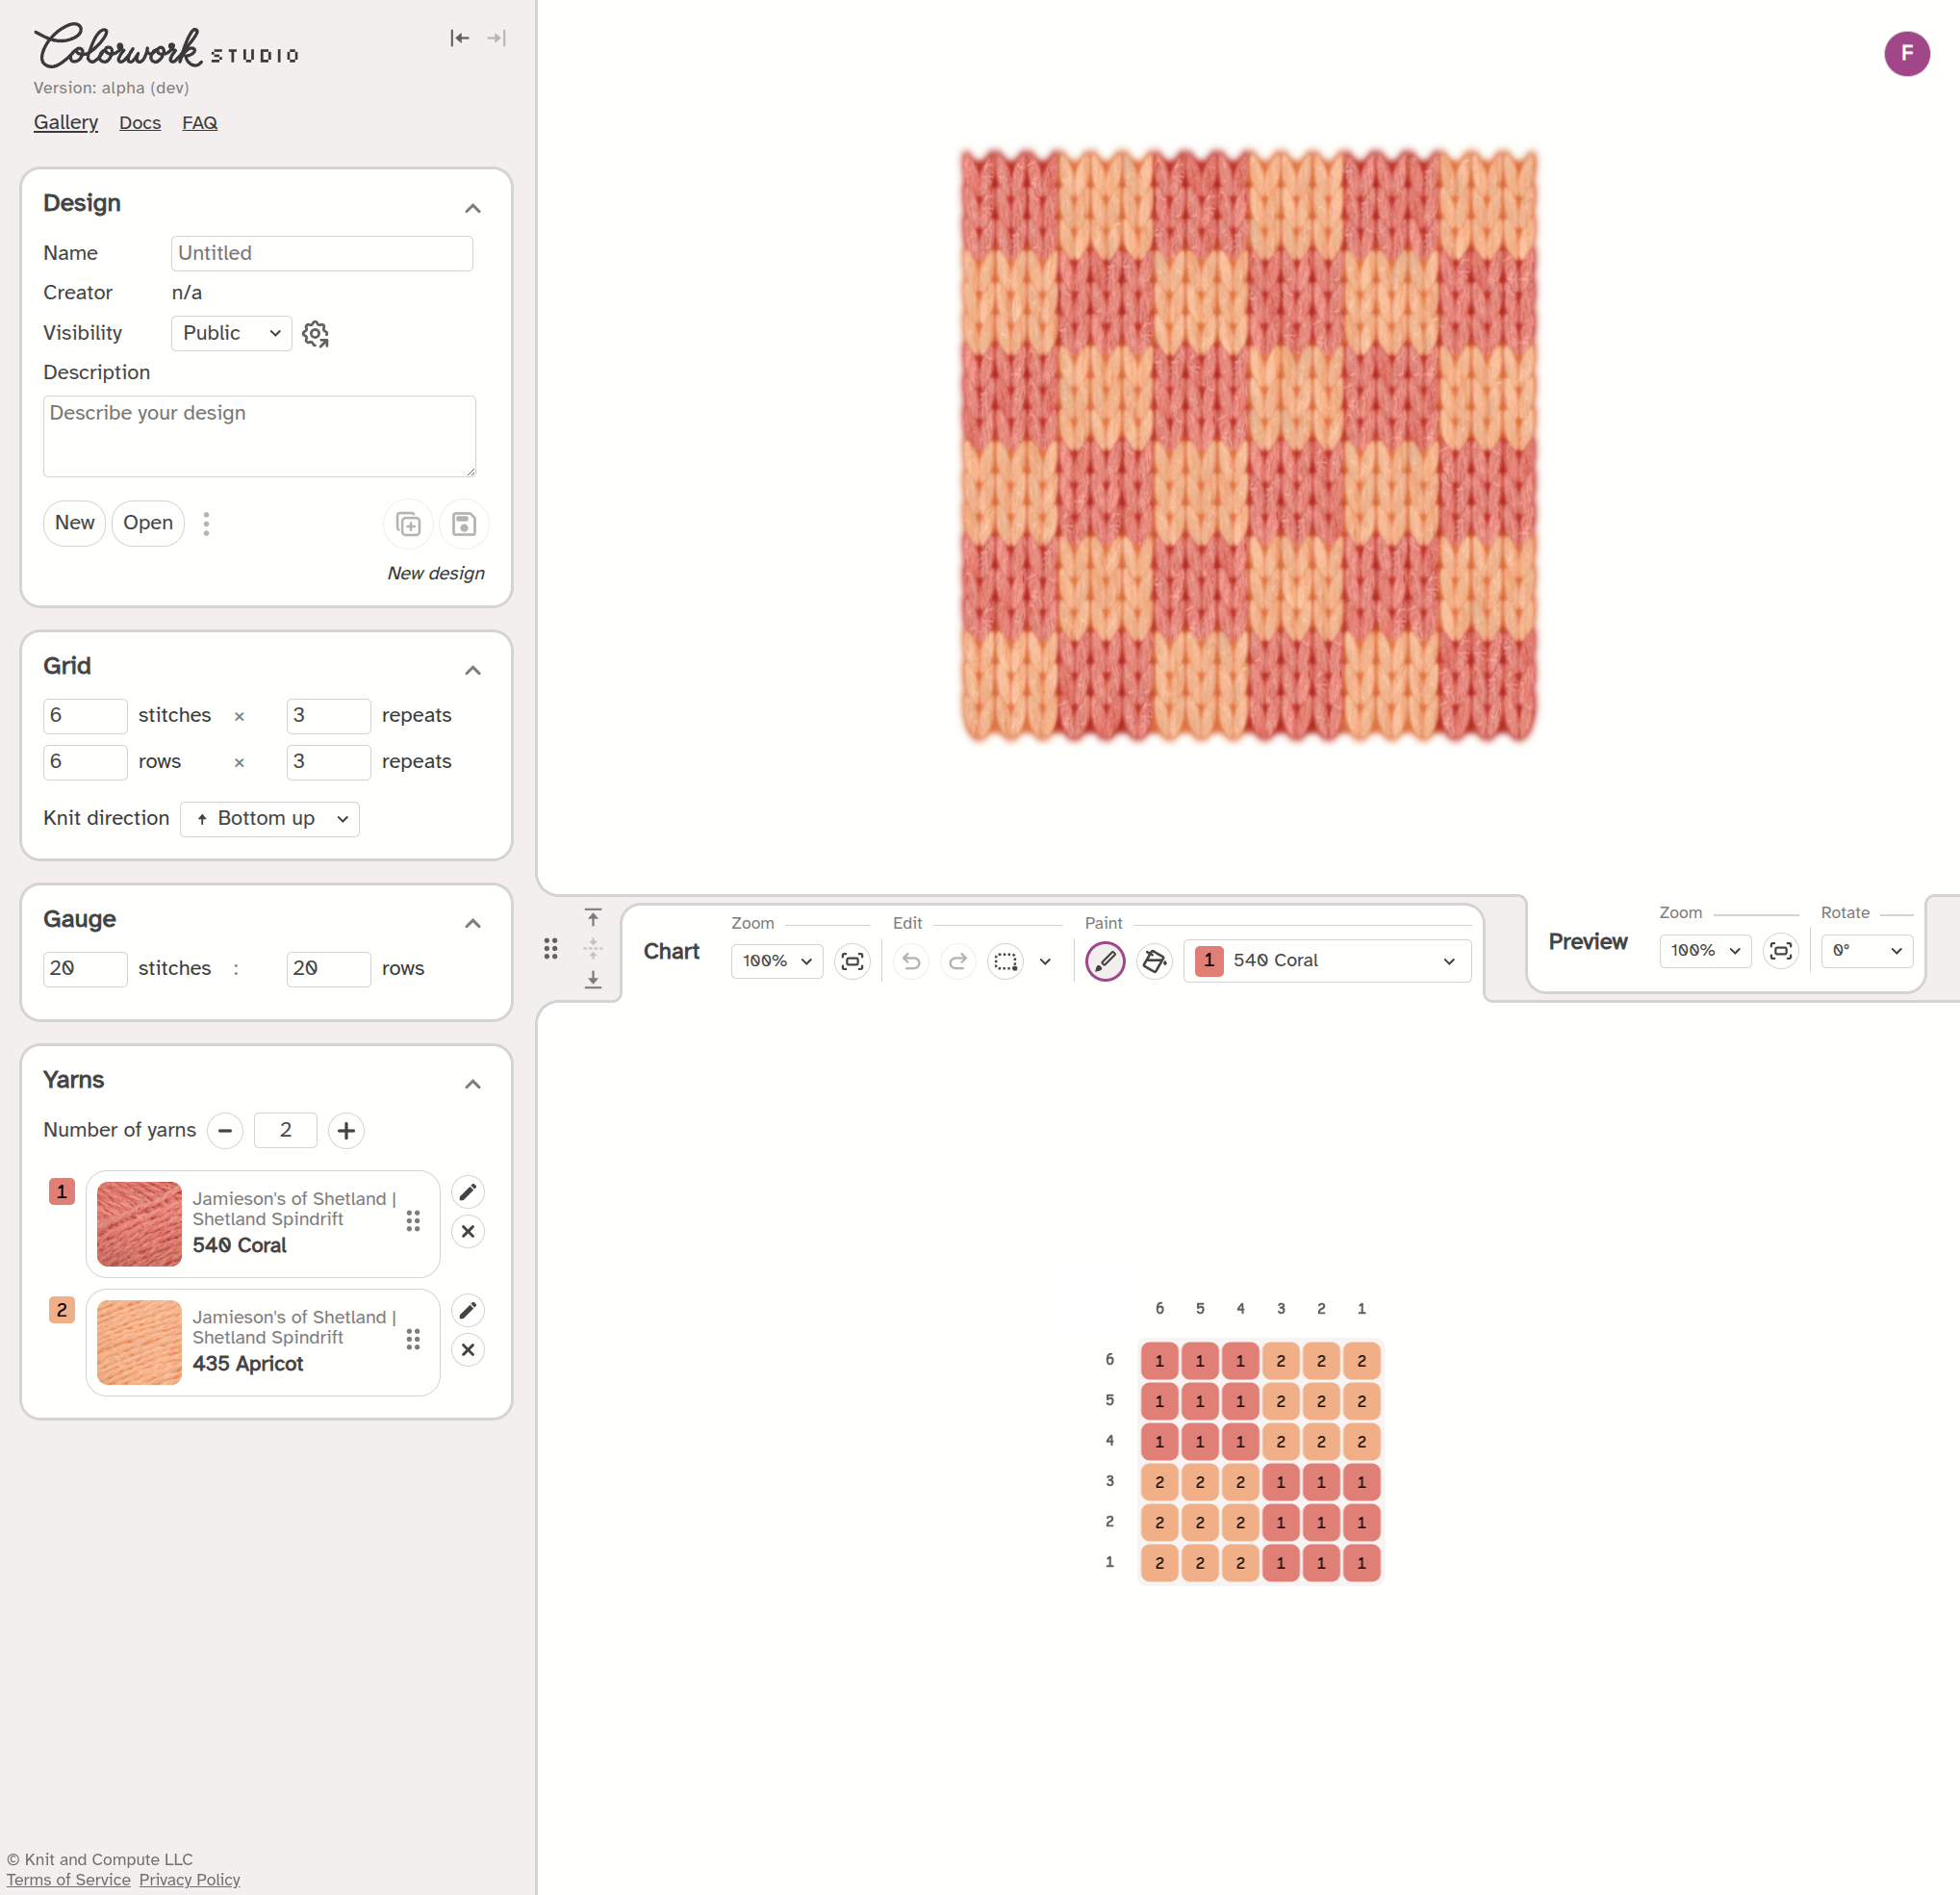Move panel divider to top icon
Viewport: 1960px width, 1895px height.
coord(593,918)
